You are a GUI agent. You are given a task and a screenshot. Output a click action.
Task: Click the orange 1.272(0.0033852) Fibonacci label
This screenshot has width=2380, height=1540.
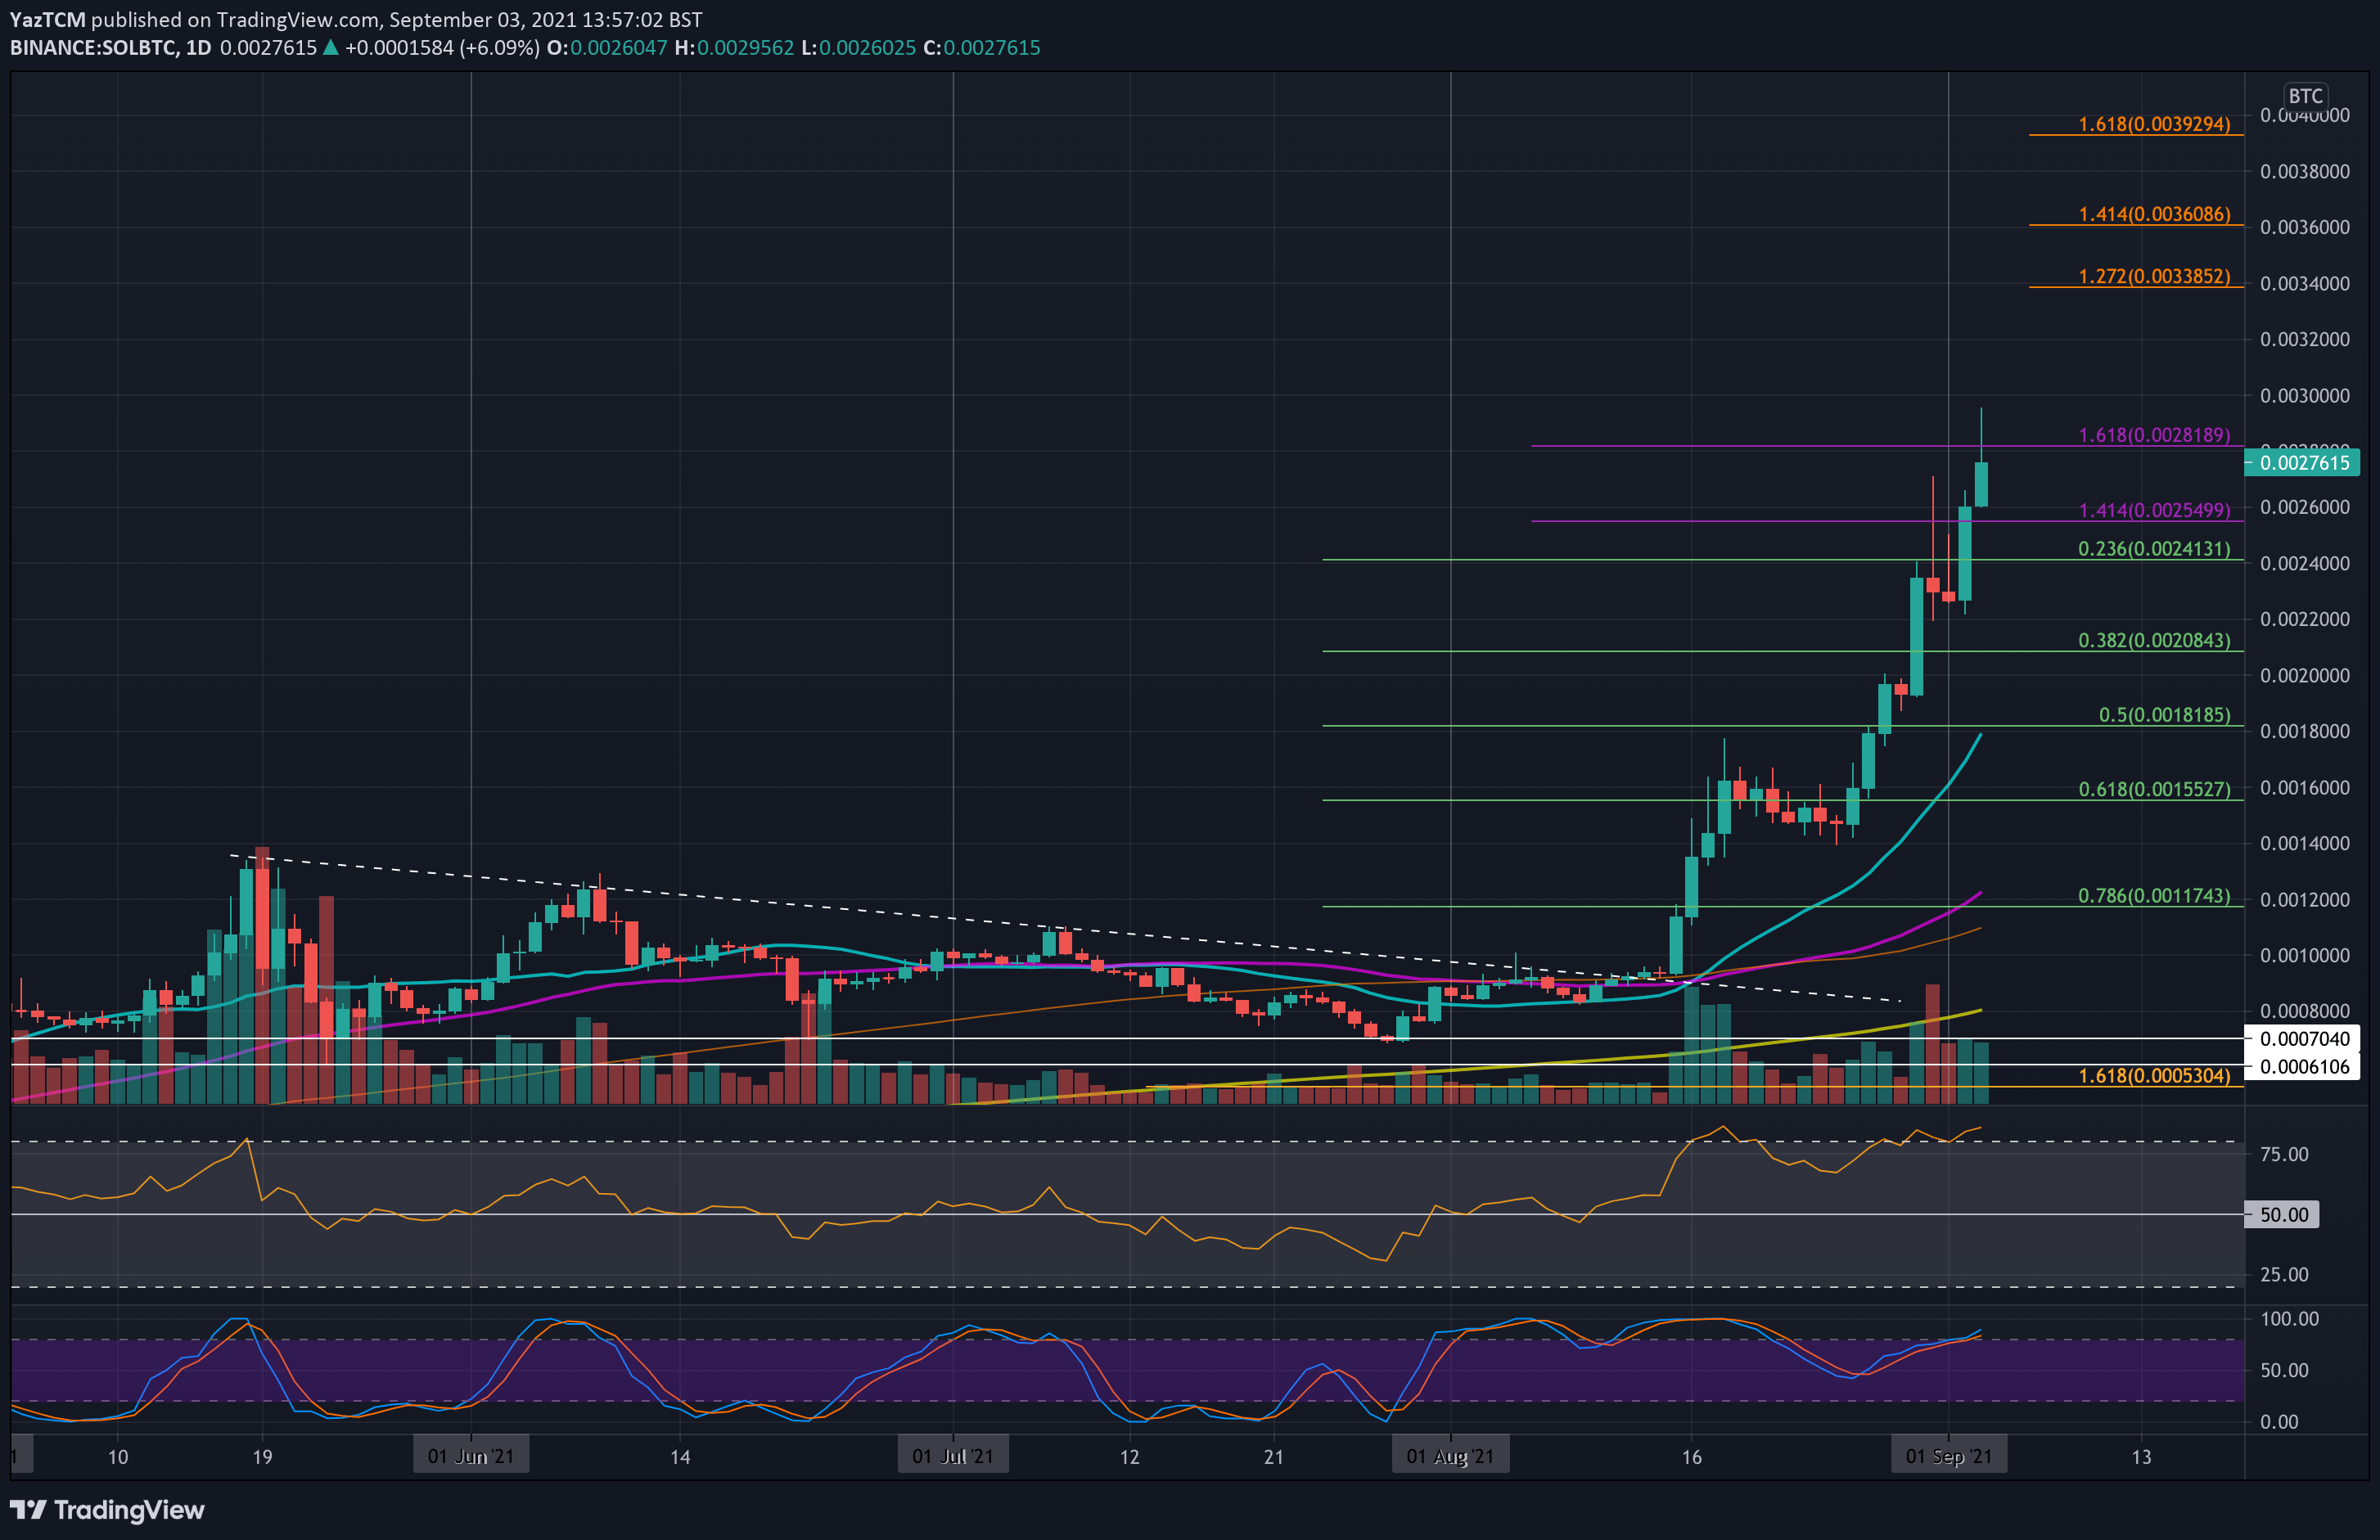pos(2153,277)
